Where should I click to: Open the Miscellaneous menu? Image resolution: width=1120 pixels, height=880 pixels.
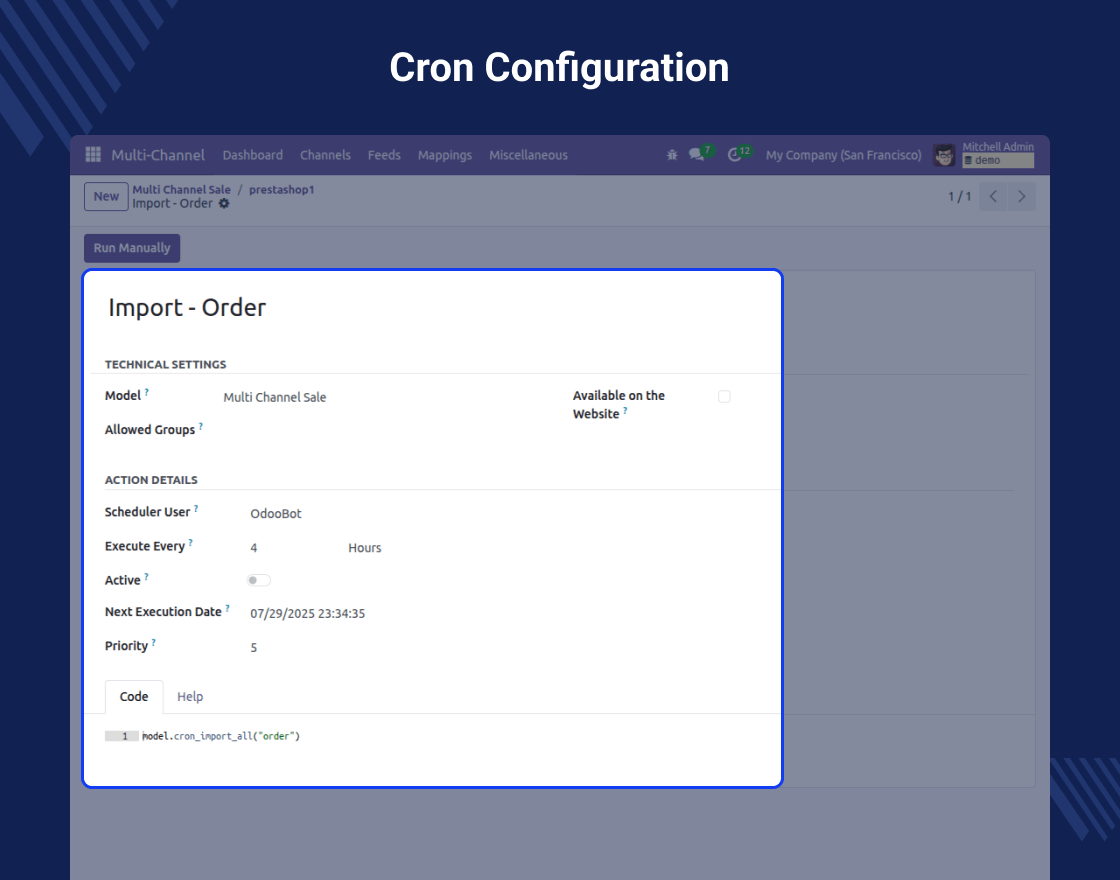point(529,155)
